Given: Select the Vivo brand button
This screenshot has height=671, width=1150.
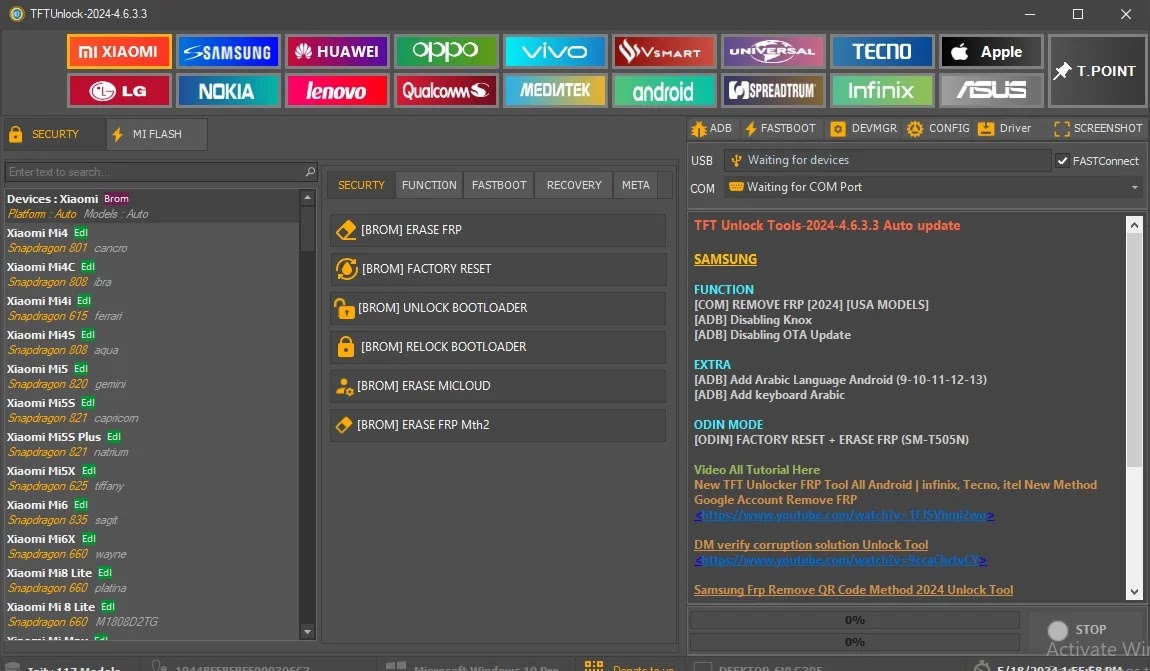Looking at the screenshot, I should point(555,51).
